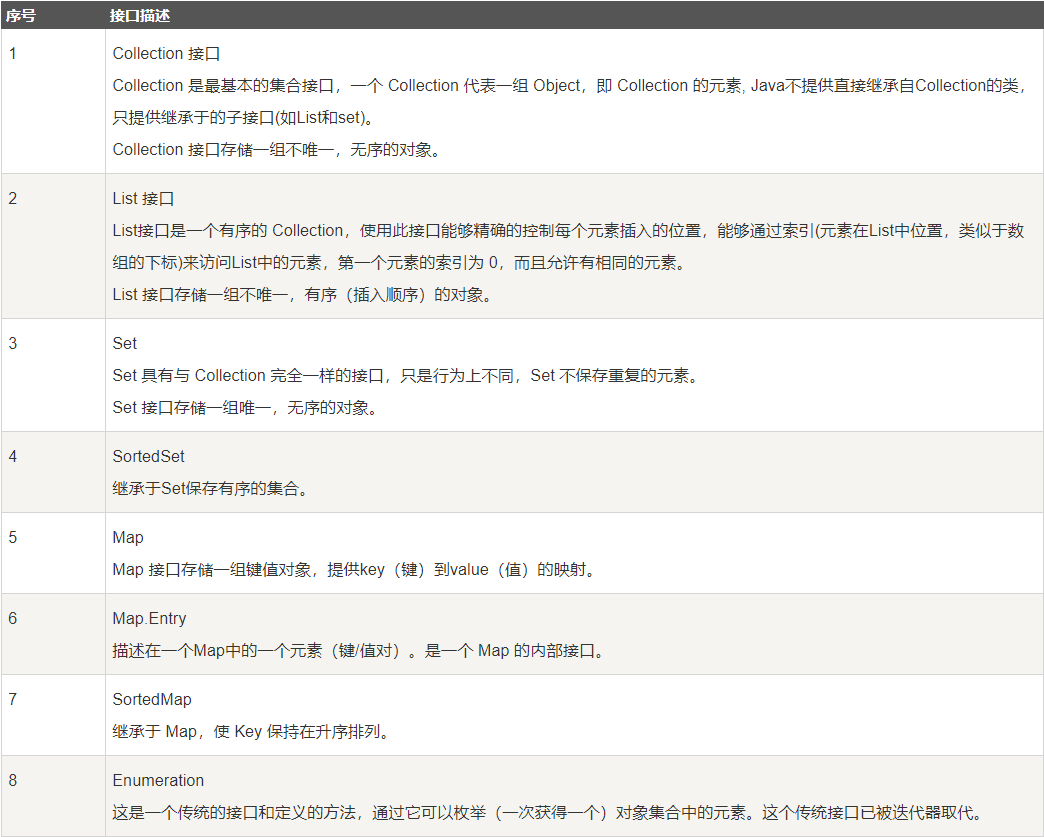Viewport: 1044px width, 837px height.
Task: Click the 'Set' heading in row 3
Action: click(x=125, y=344)
